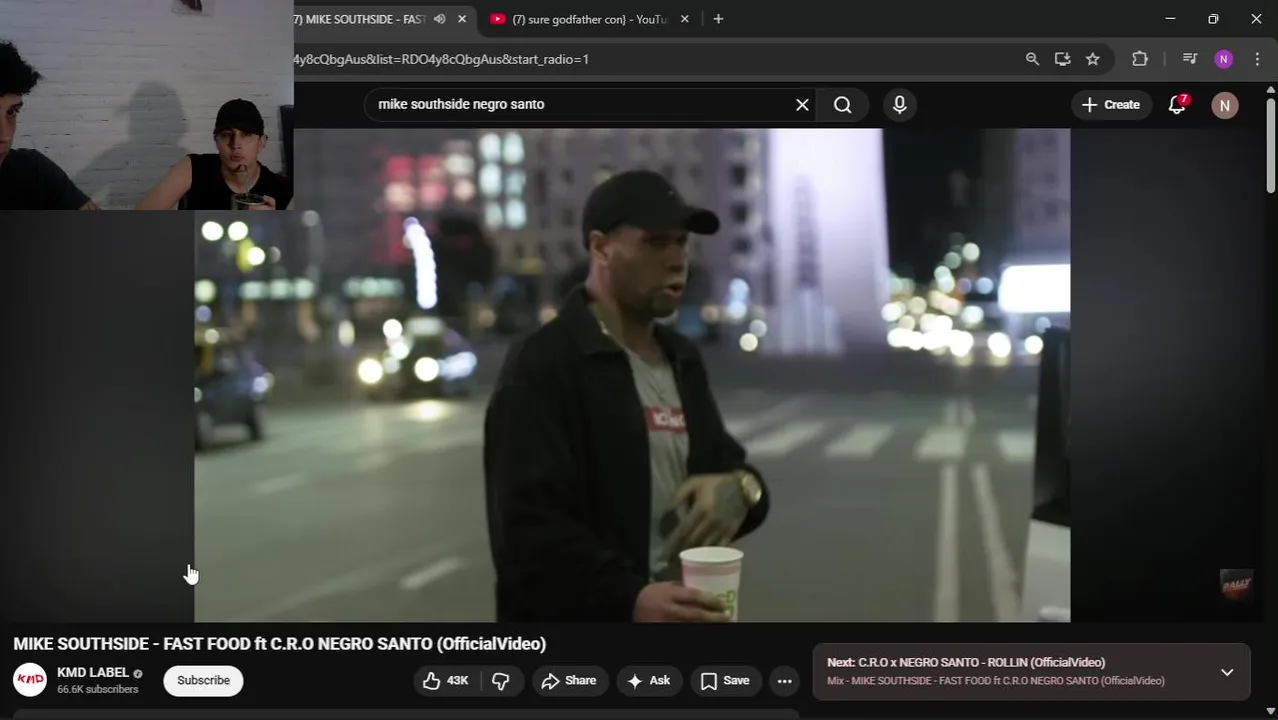
Task: Clear the YouTube search text
Action: (x=802, y=104)
